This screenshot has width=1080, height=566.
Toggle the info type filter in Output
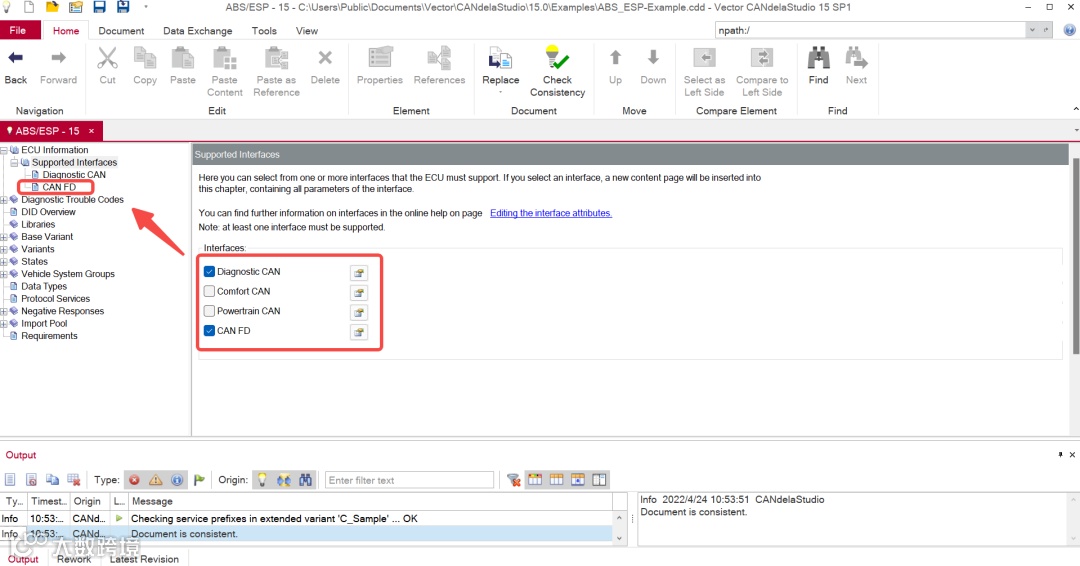177,480
